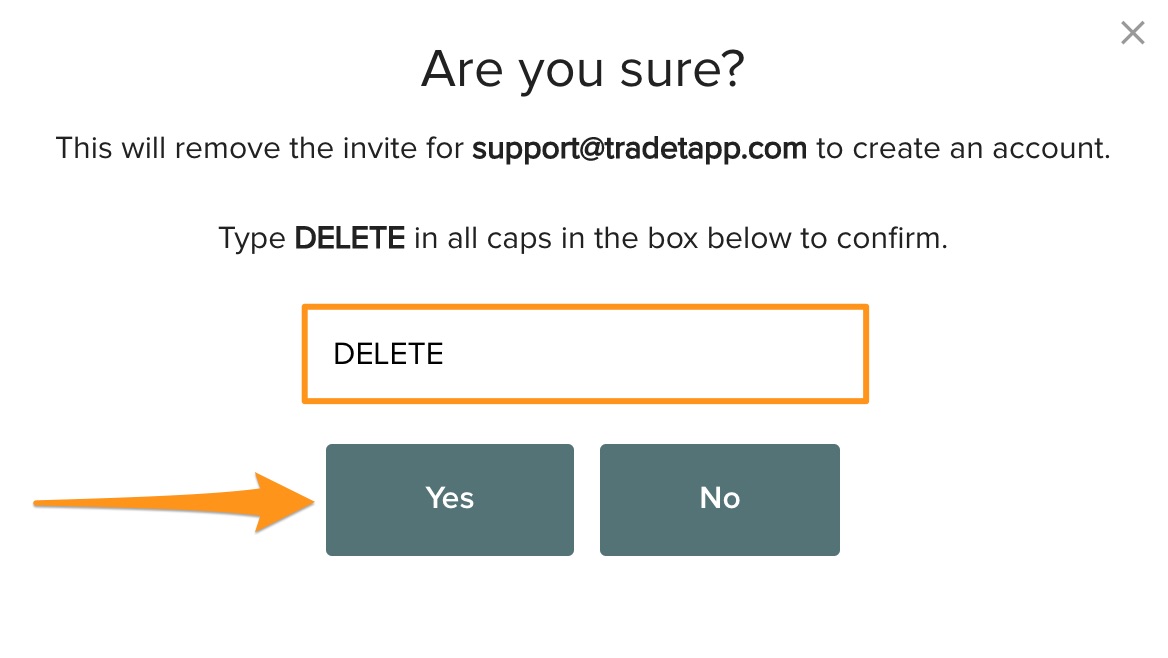This screenshot has height=658, width=1168.
Task: Select the support@tradetapp.com email text
Action: (x=639, y=149)
